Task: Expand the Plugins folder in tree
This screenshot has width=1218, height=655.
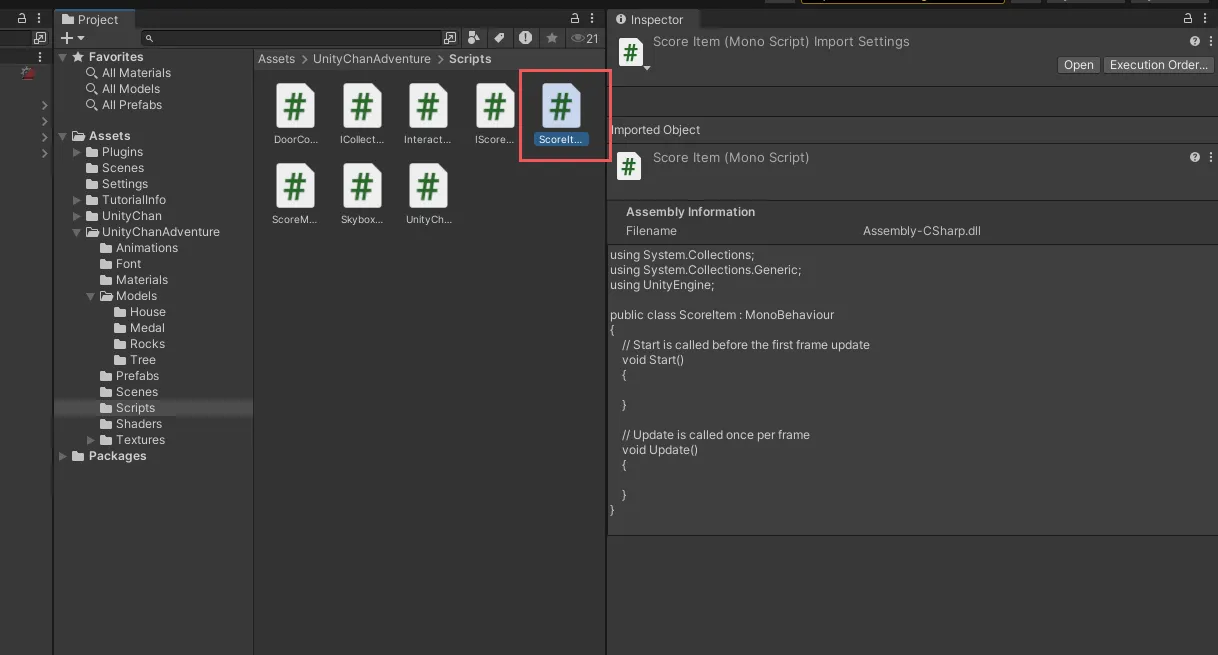Action: 78,152
